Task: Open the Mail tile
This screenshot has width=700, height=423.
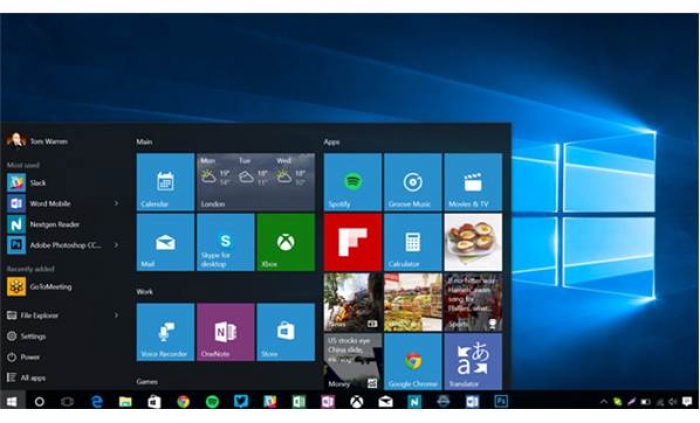Action: click(x=165, y=242)
